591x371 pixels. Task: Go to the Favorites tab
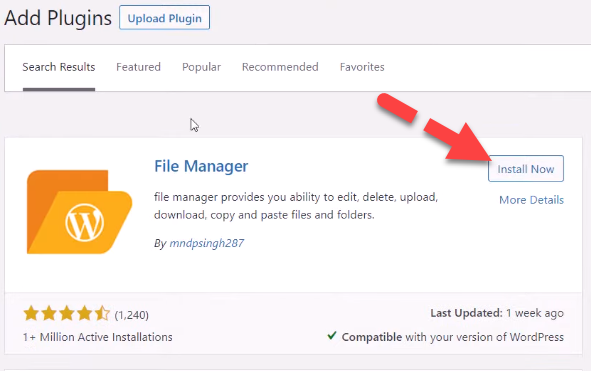point(362,67)
